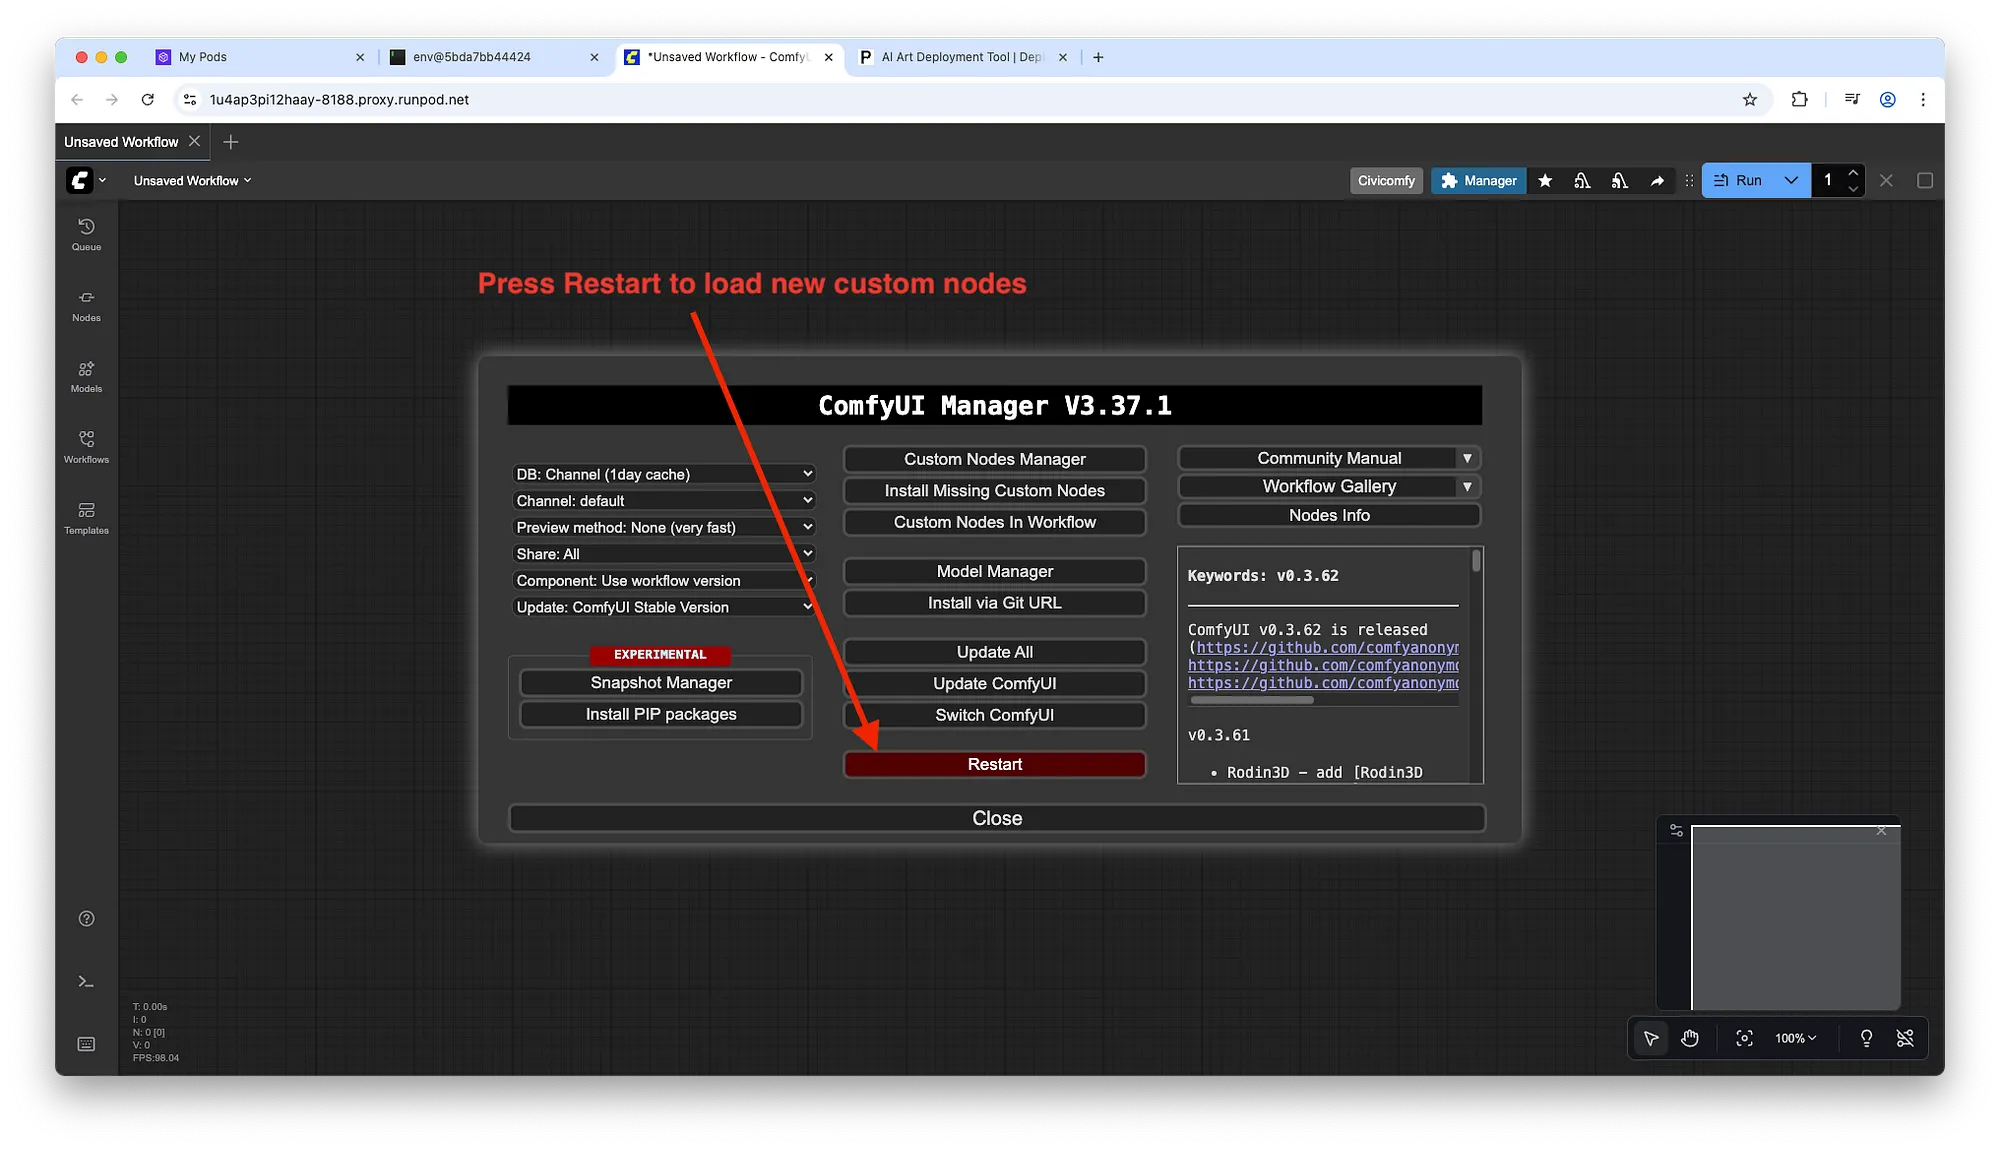The height and width of the screenshot is (1149, 2000).
Task: Open Share: All dropdown
Action: pyautogui.click(x=664, y=553)
